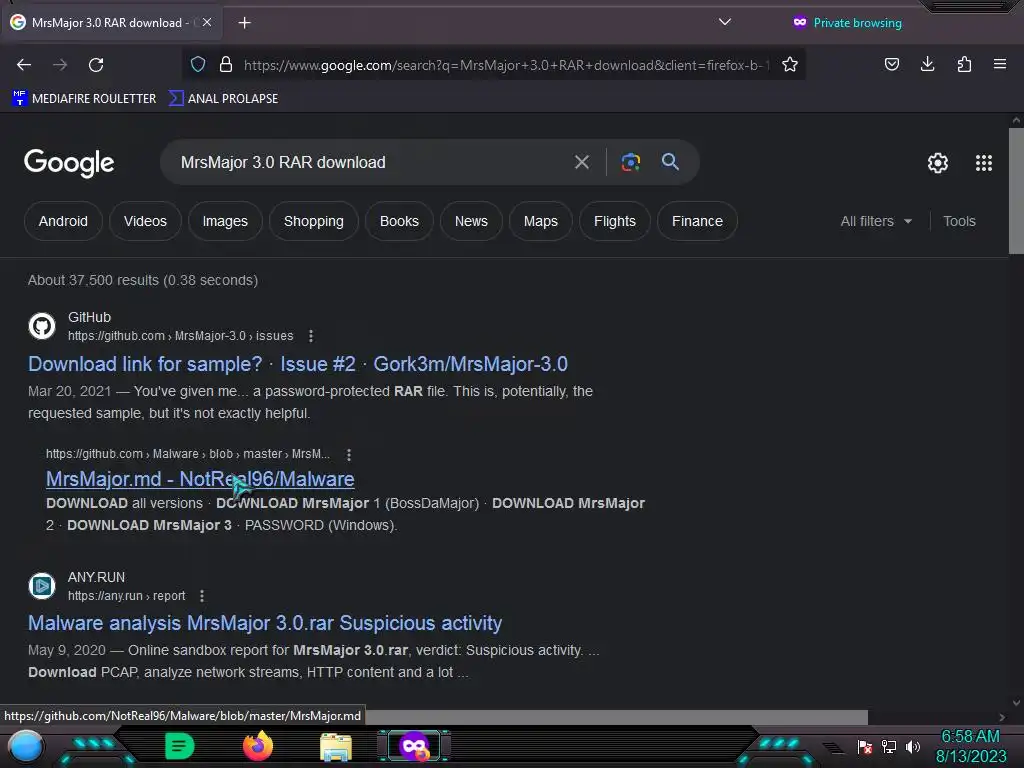
Task: Switch to Finance results
Action: (x=697, y=221)
